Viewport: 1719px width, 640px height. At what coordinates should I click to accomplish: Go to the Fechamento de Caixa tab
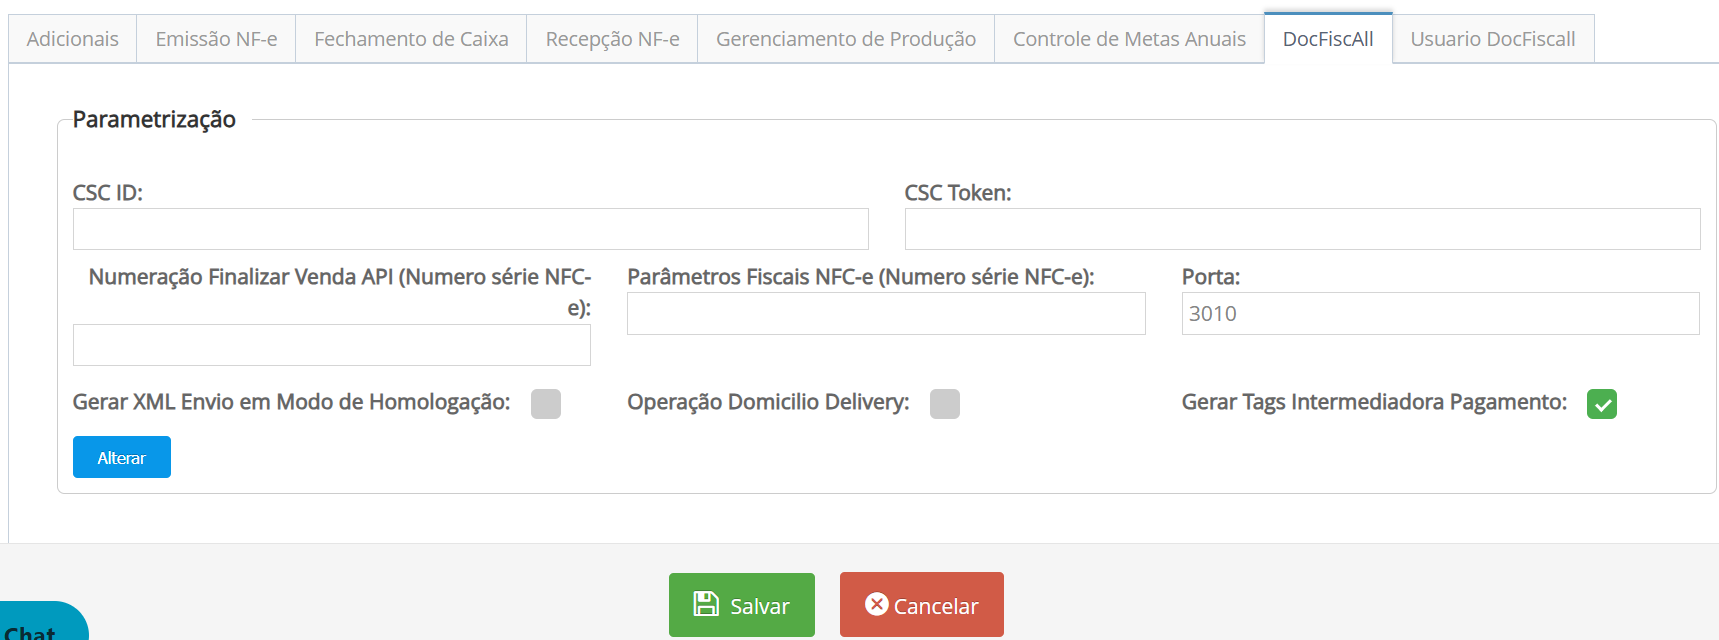pyautogui.click(x=411, y=39)
